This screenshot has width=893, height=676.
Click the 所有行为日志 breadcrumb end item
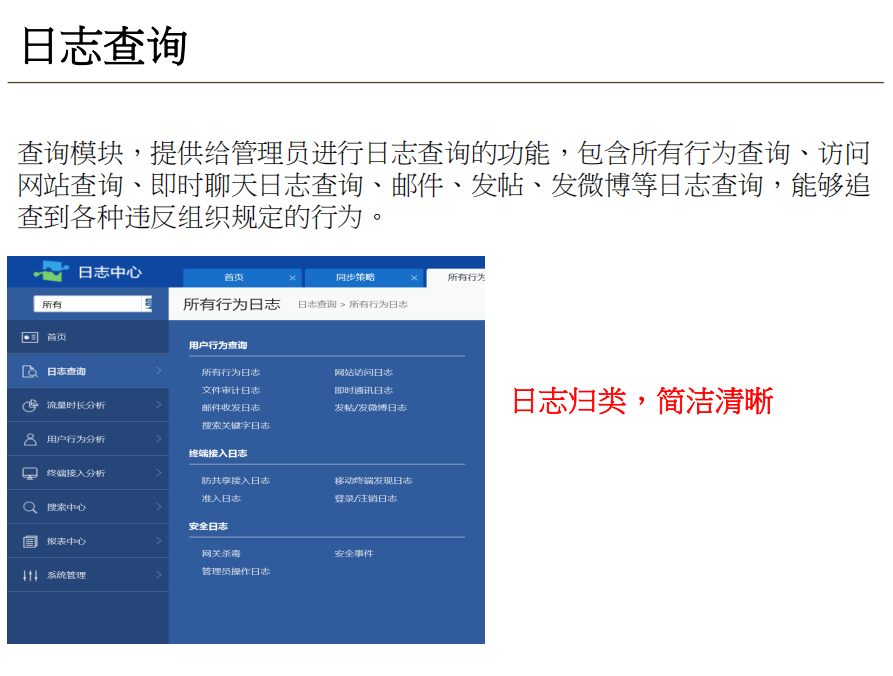pyautogui.click(x=378, y=305)
